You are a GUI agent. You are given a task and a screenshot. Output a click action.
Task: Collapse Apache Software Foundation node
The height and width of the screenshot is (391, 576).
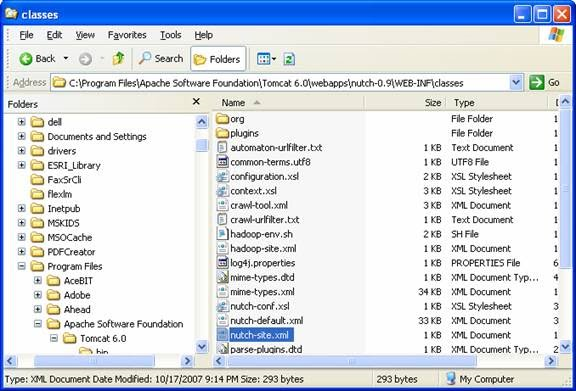pyautogui.click(x=38, y=324)
